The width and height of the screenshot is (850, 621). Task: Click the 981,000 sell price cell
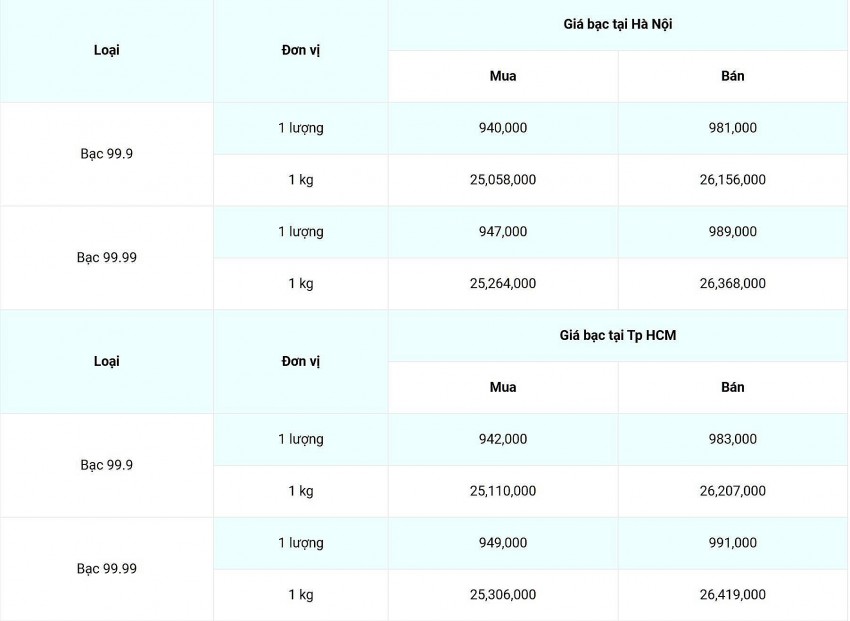(733, 128)
